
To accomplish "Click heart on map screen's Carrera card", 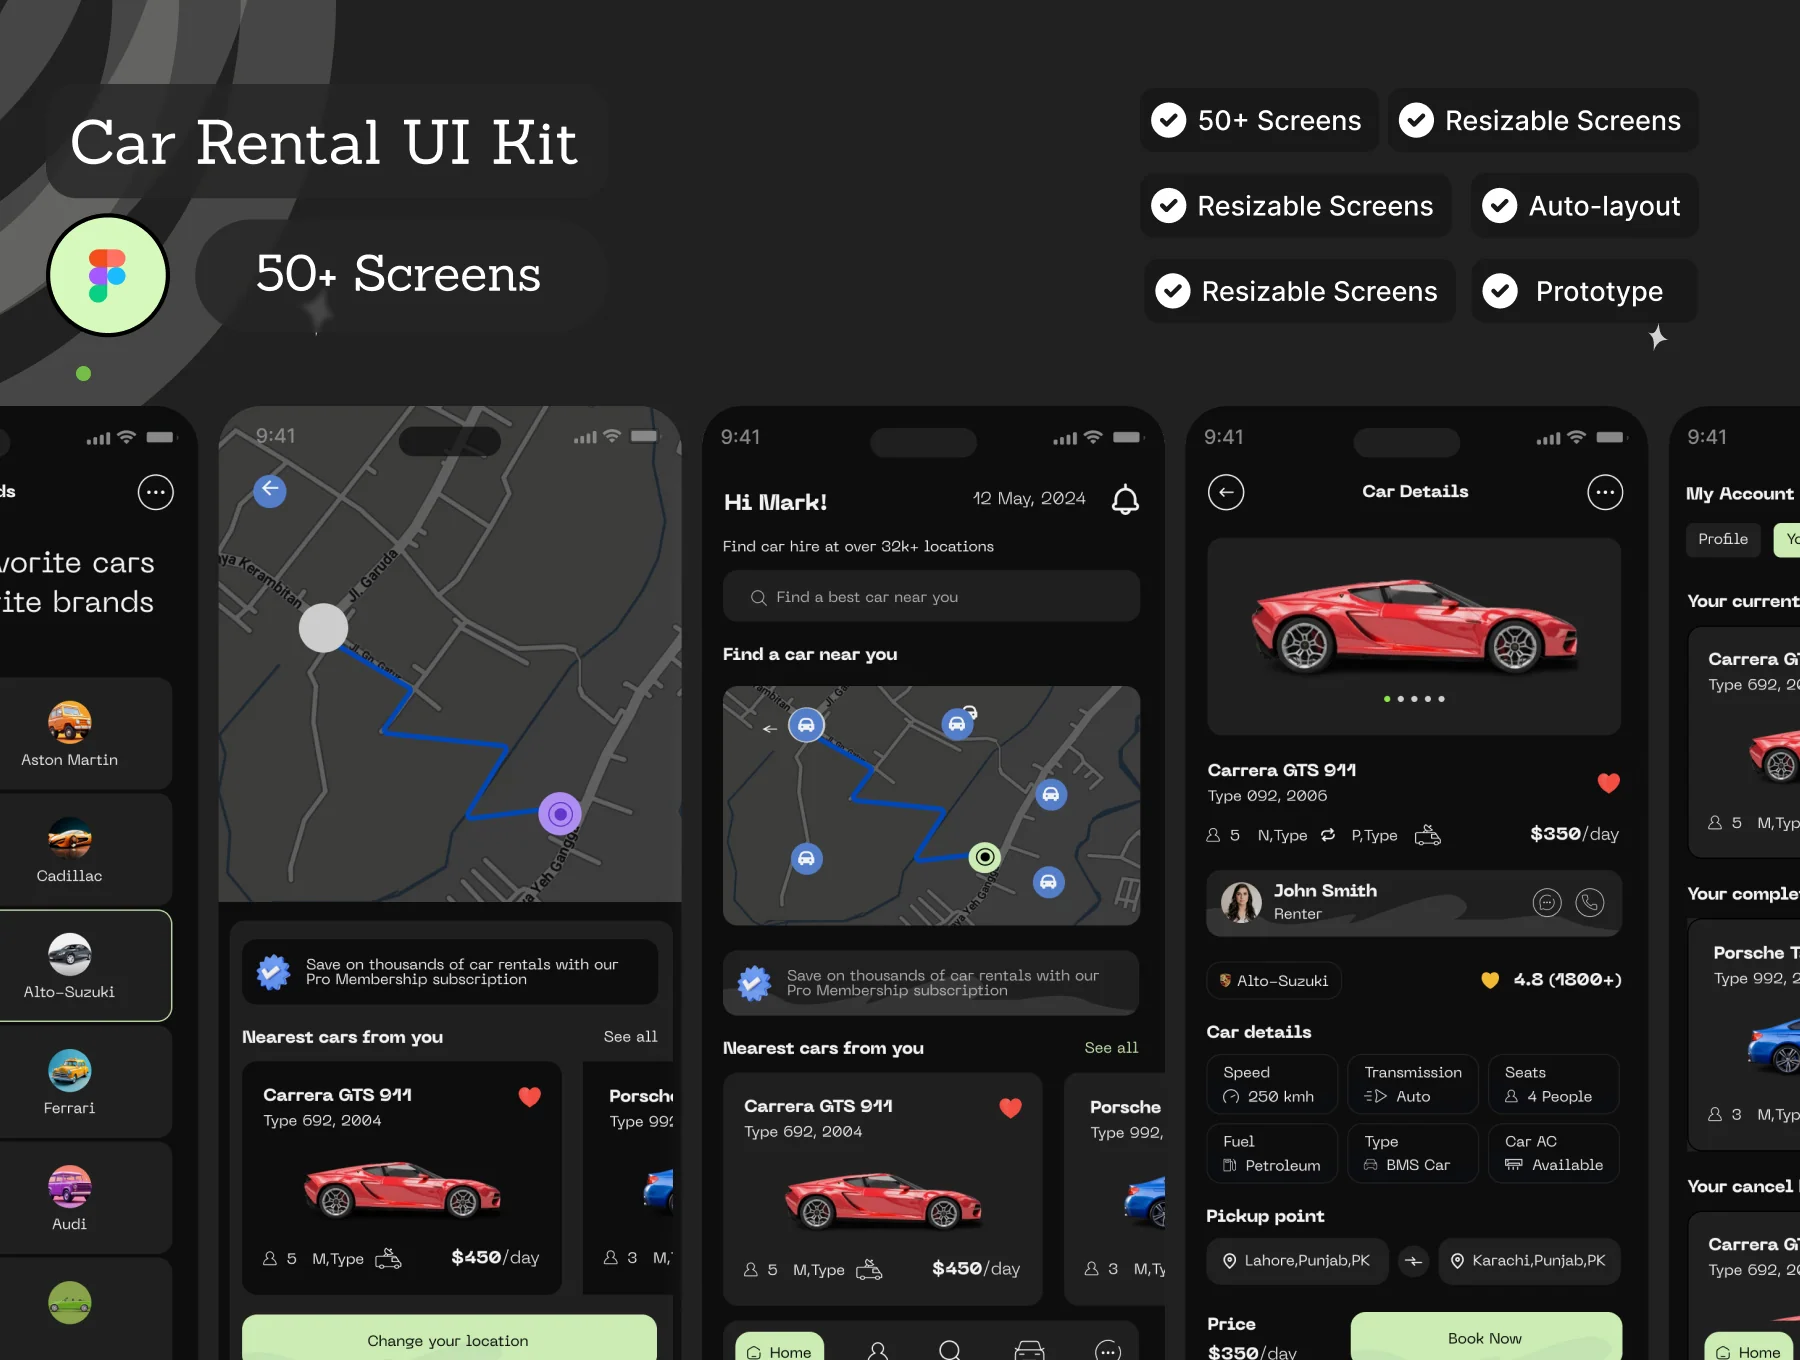I will click(530, 1097).
